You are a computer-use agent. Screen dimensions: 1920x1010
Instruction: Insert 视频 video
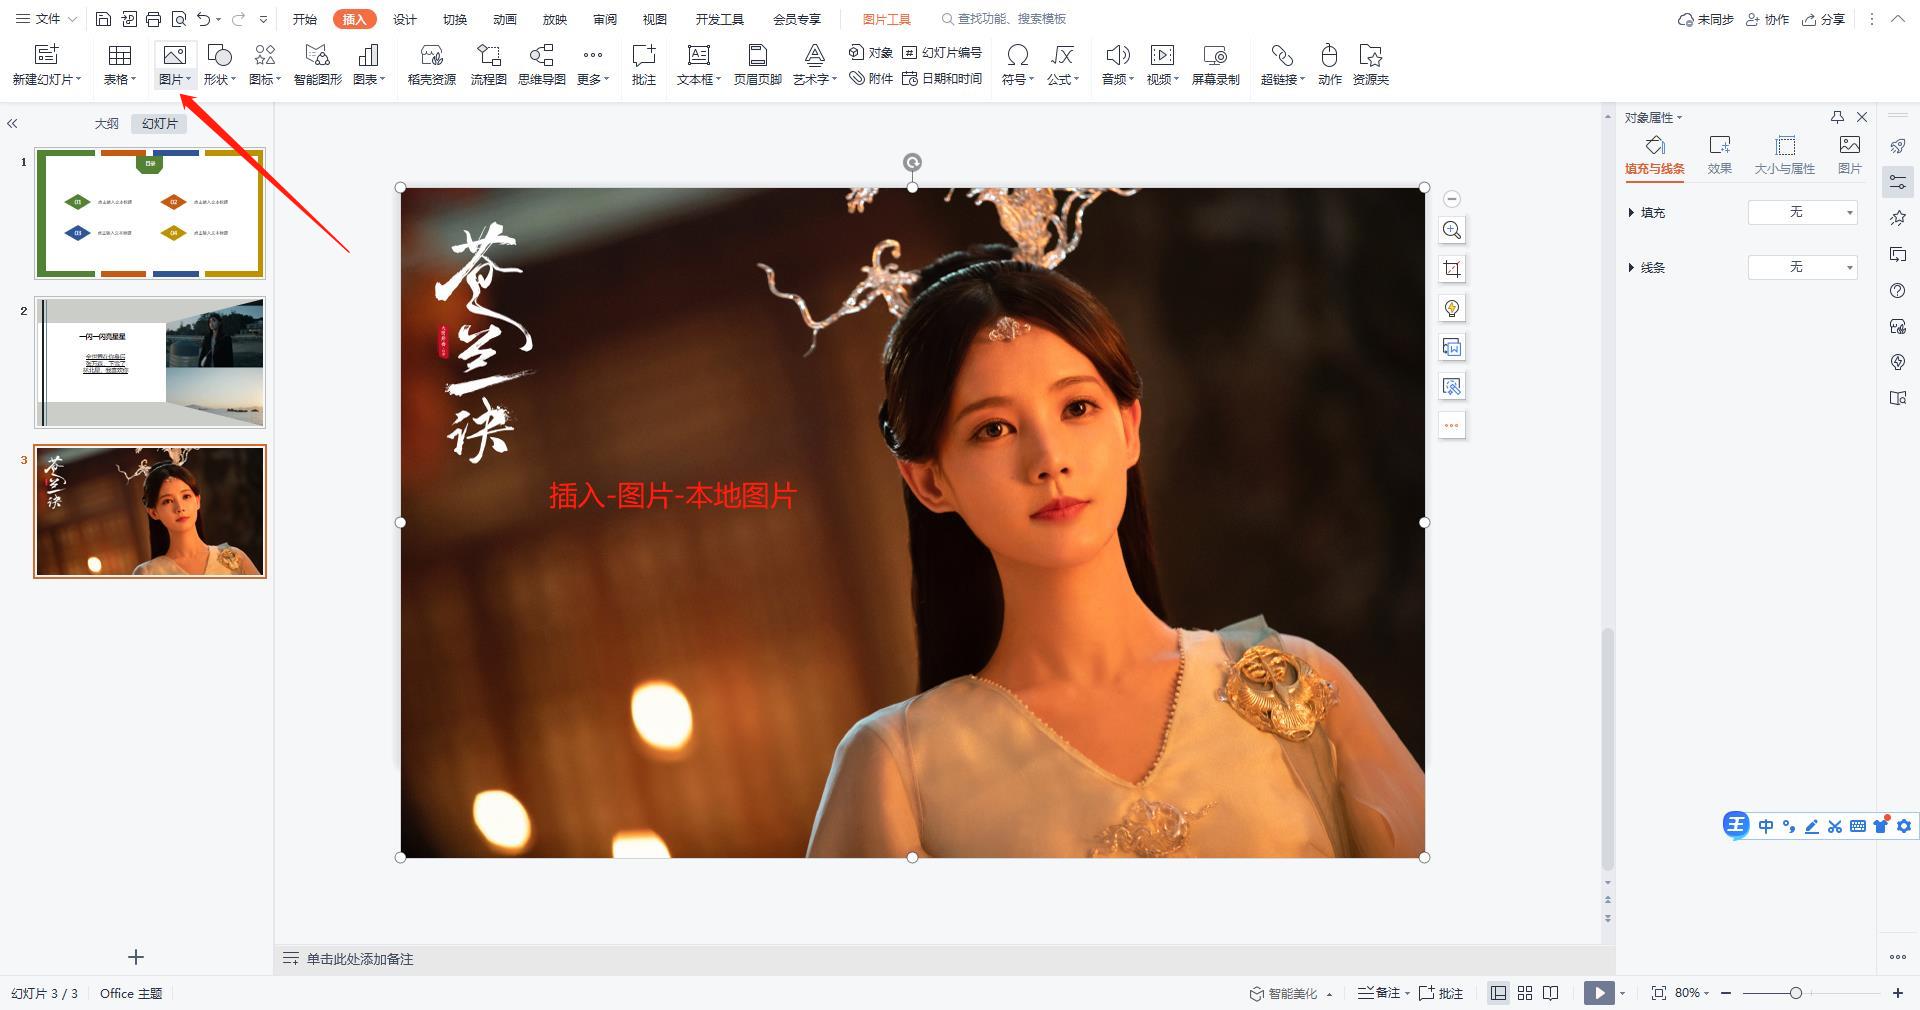(x=1162, y=64)
